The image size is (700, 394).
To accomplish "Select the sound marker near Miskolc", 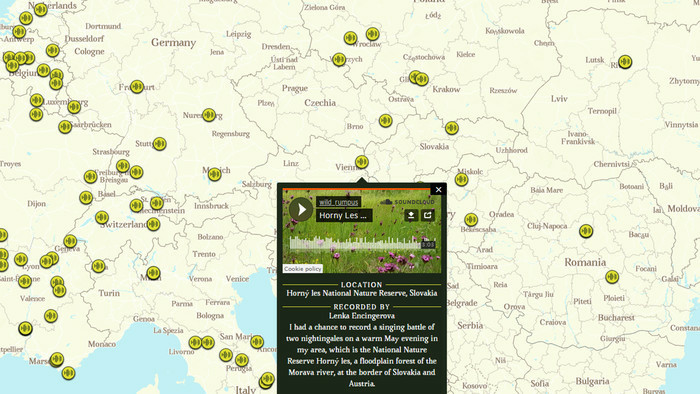I will 462,180.
